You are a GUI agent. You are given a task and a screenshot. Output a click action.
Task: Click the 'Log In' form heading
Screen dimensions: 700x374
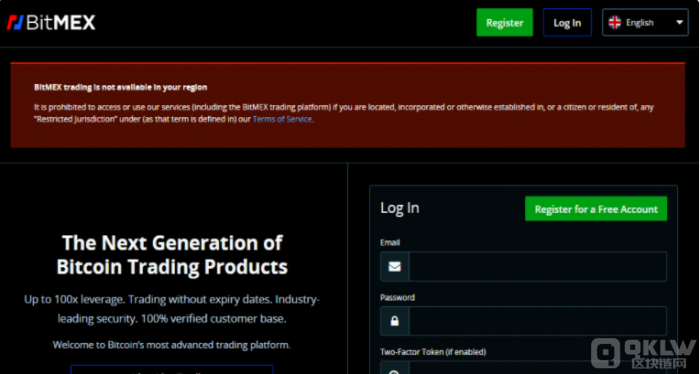(x=400, y=208)
